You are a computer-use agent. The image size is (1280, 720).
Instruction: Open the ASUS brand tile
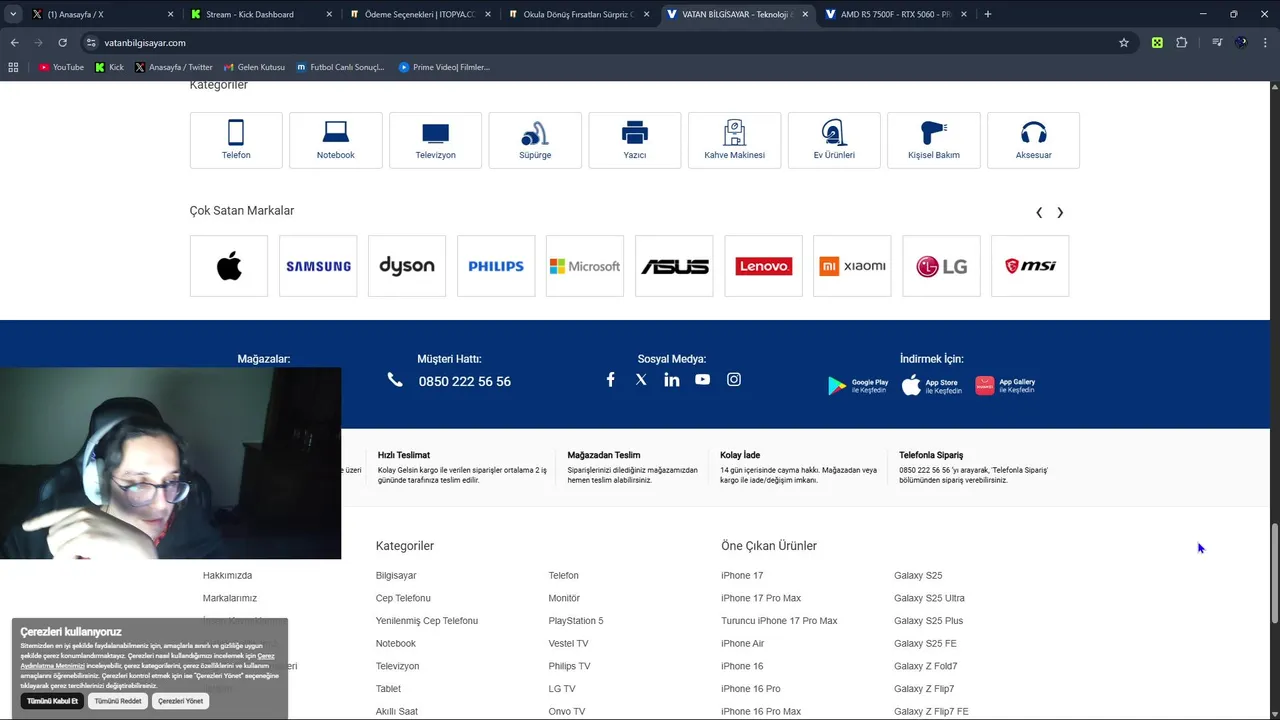(x=674, y=266)
